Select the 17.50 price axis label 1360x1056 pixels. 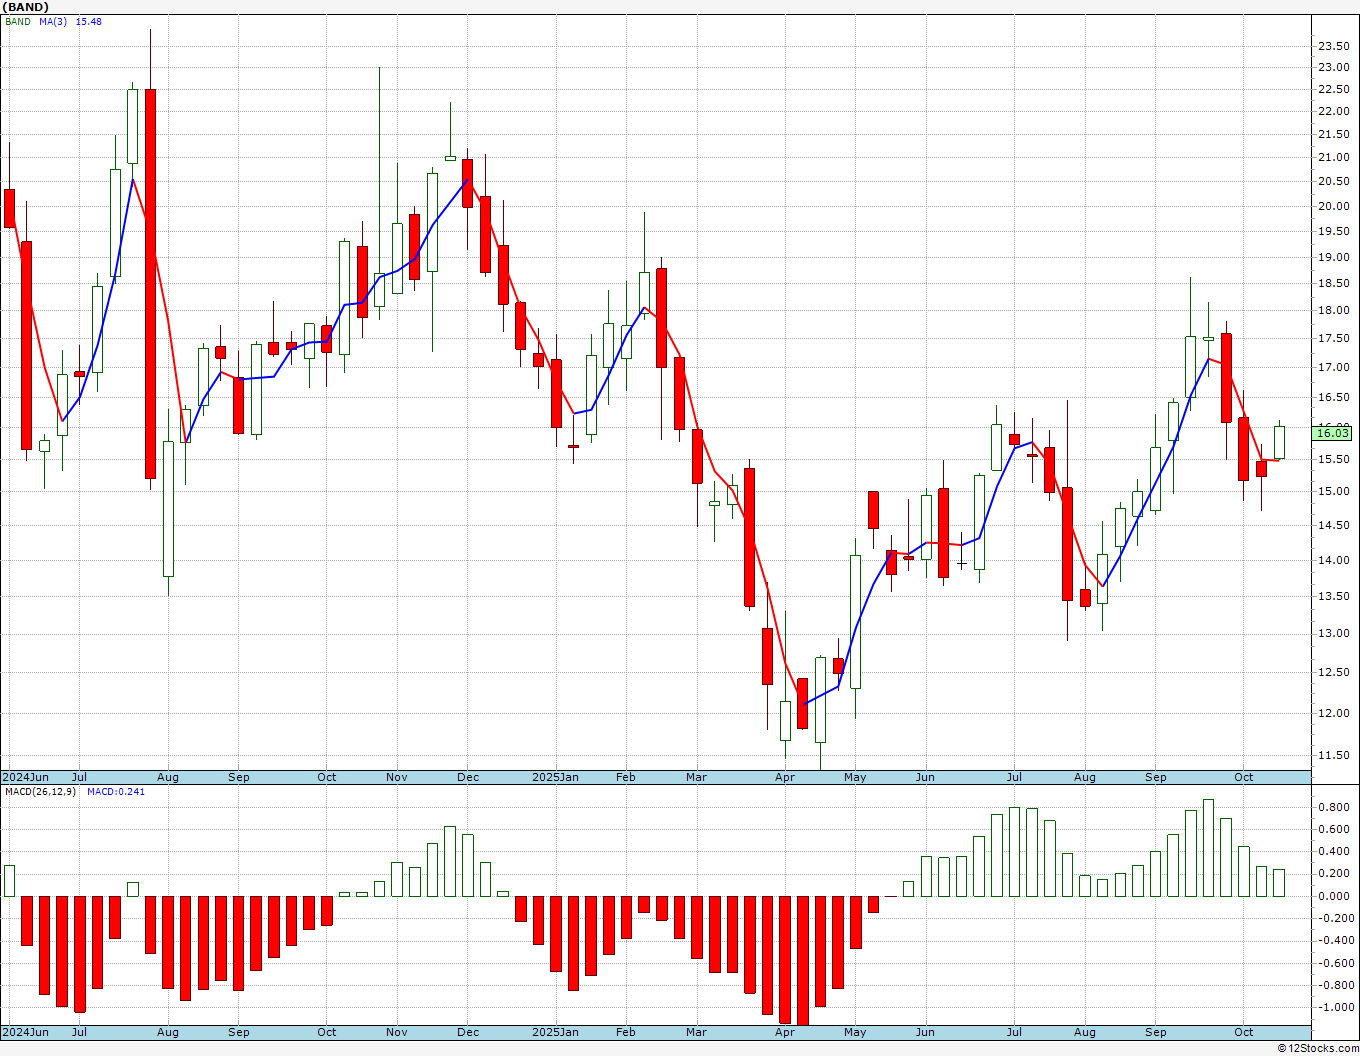1333,338
